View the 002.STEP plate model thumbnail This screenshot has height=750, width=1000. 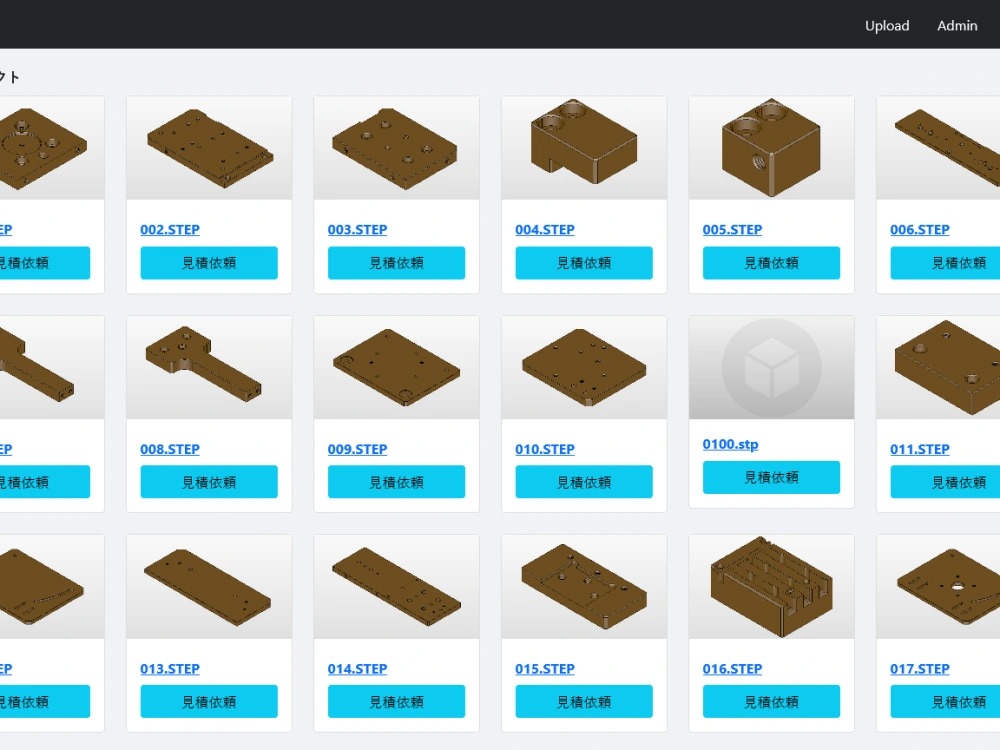pyautogui.click(x=209, y=148)
